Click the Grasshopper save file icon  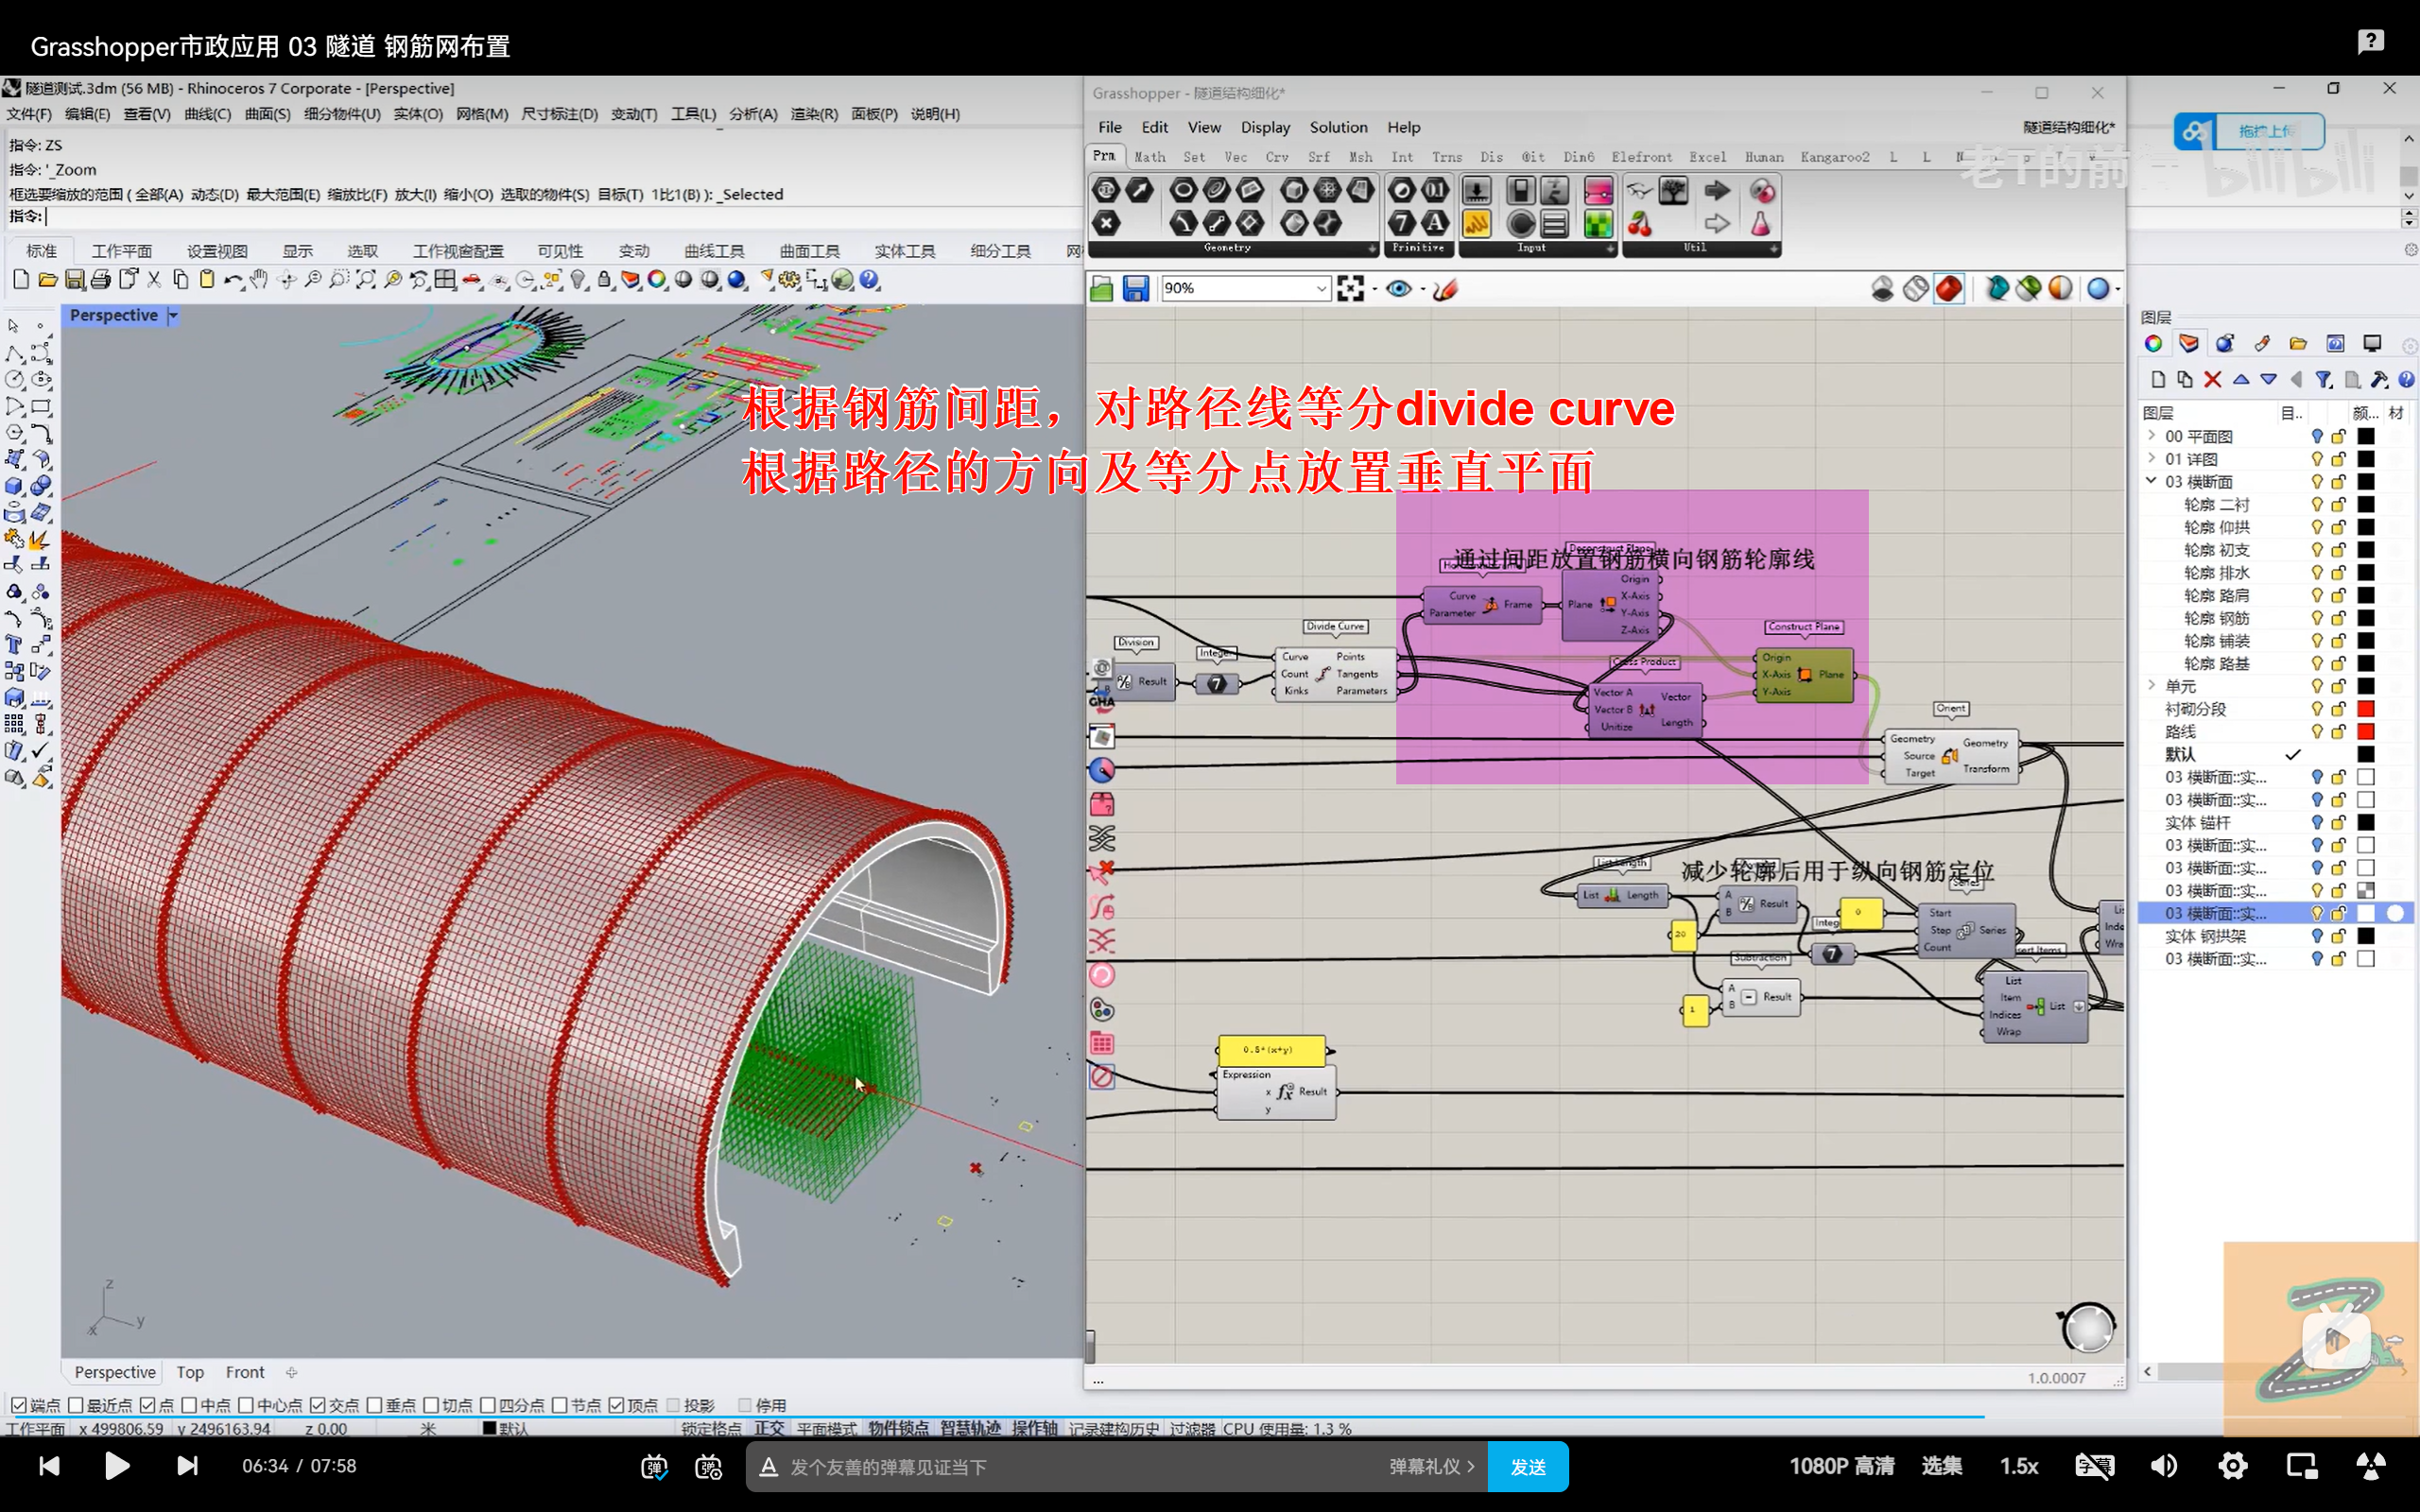coord(1135,289)
